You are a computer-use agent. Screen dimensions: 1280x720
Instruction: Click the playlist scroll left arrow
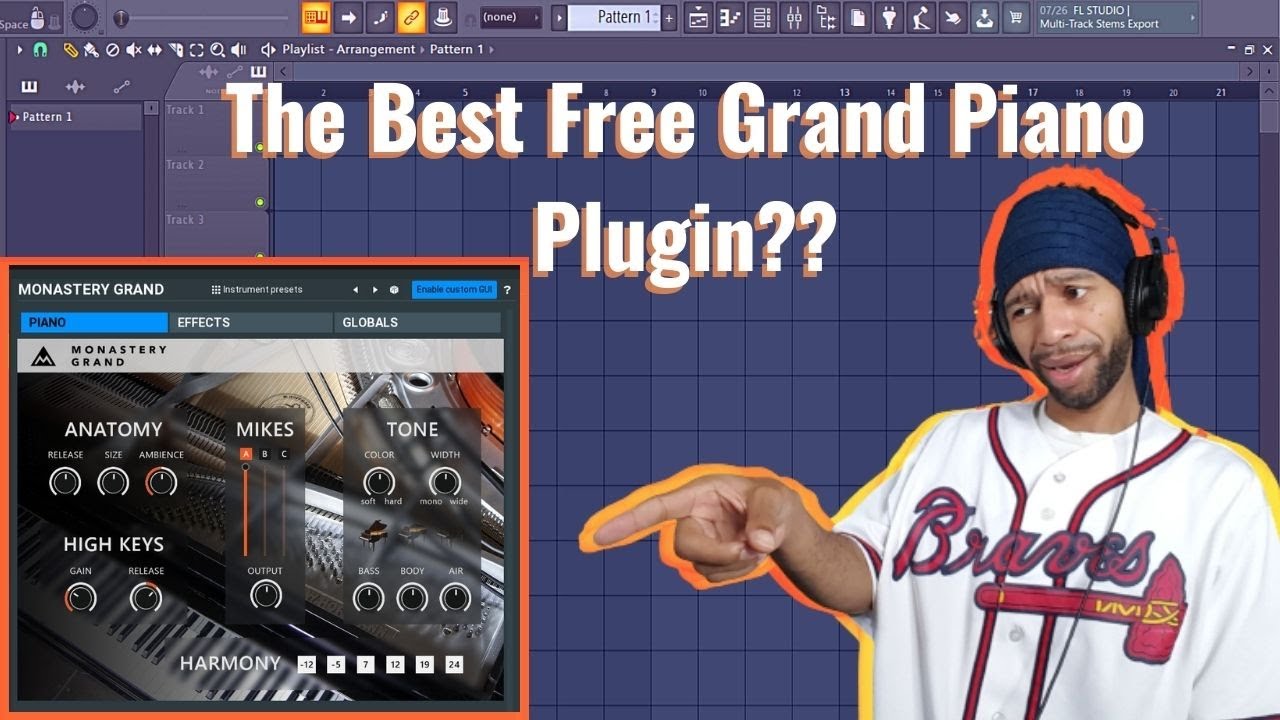(283, 71)
